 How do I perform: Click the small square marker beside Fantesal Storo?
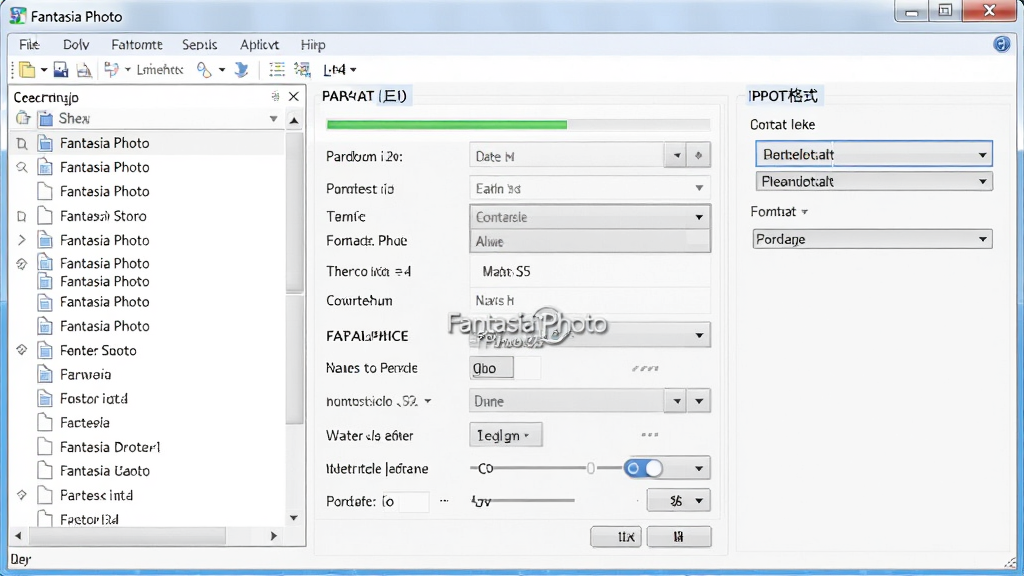[22, 216]
